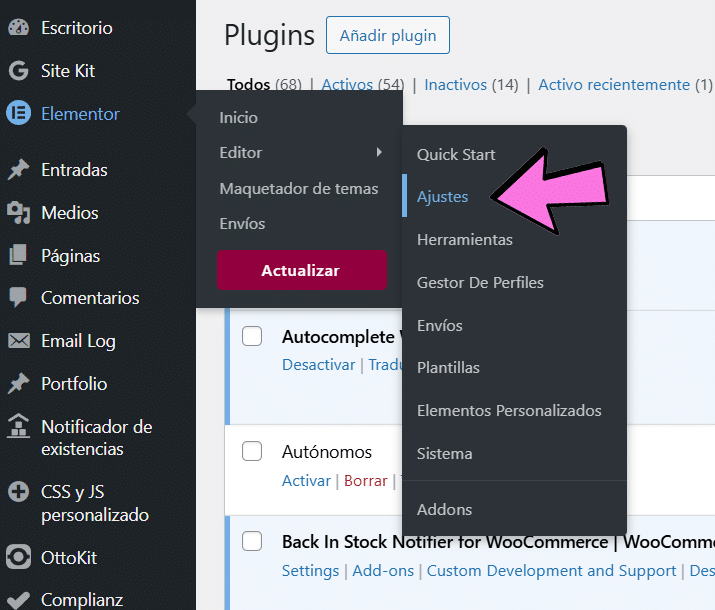
Task: Click the Email Log envelope icon
Action: [x=18, y=341]
